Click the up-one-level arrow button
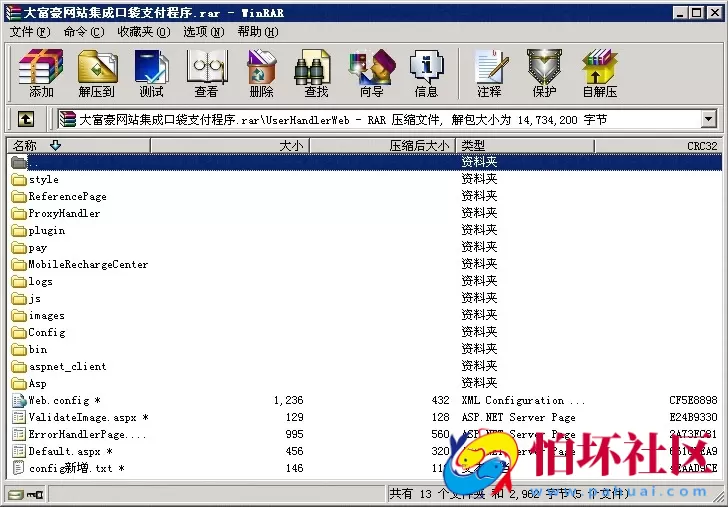The image size is (728, 507). (x=26, y=120)
